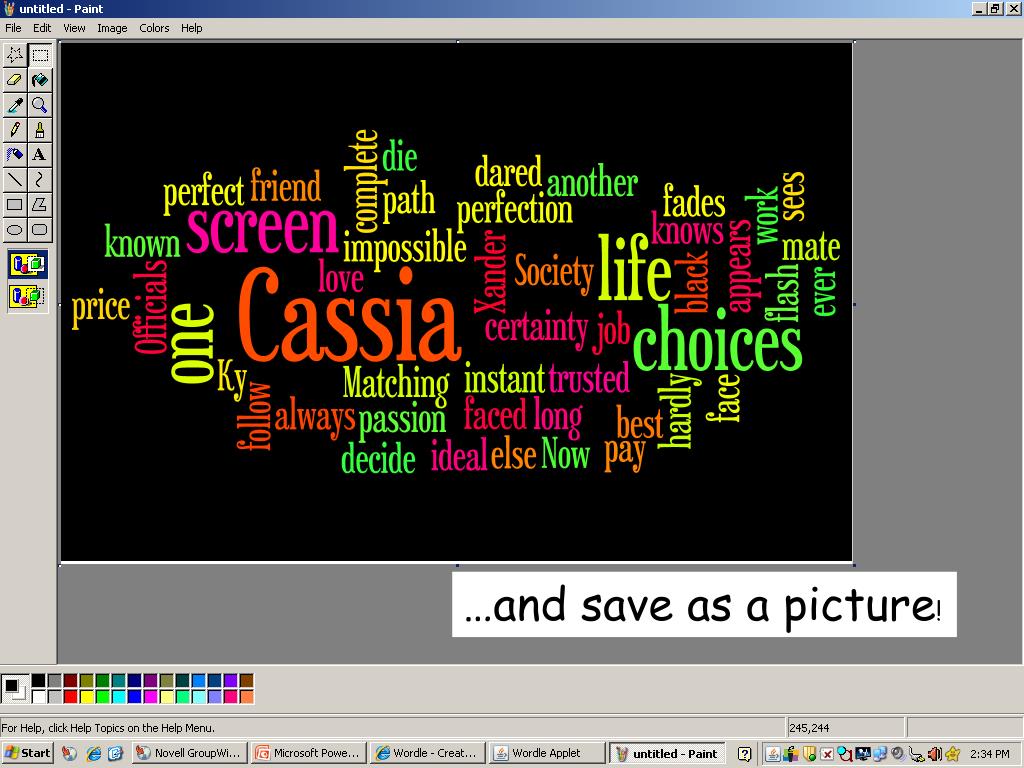Open the File menu
1024x768 pixels.
[13, 28]
